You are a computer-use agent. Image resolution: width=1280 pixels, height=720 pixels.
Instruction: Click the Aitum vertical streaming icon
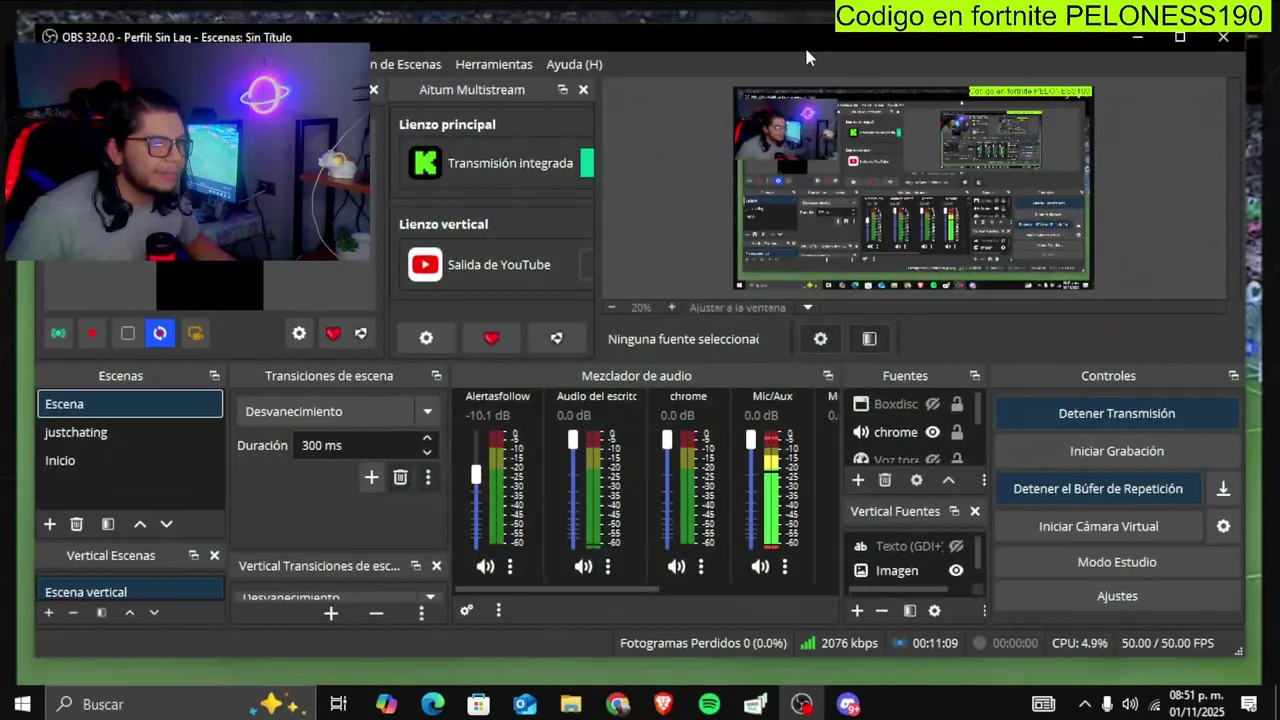58,333
